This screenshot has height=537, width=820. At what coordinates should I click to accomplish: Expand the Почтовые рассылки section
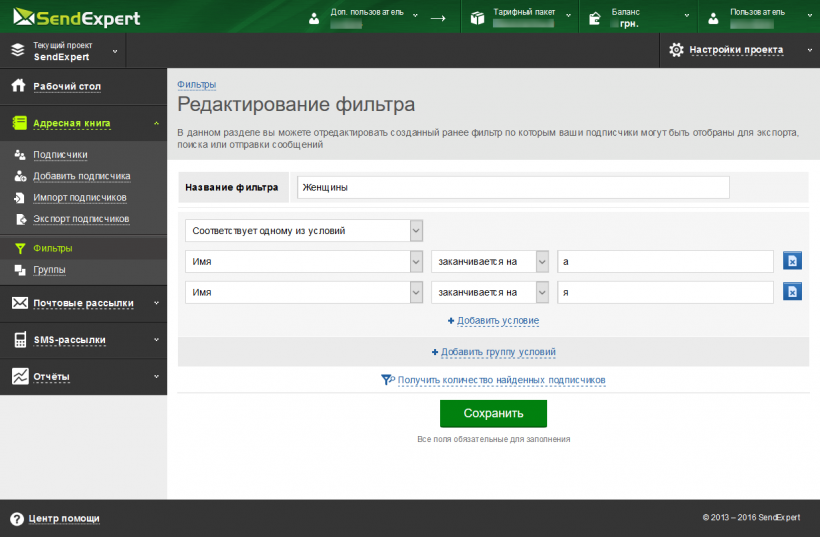[x=156, y=303]
